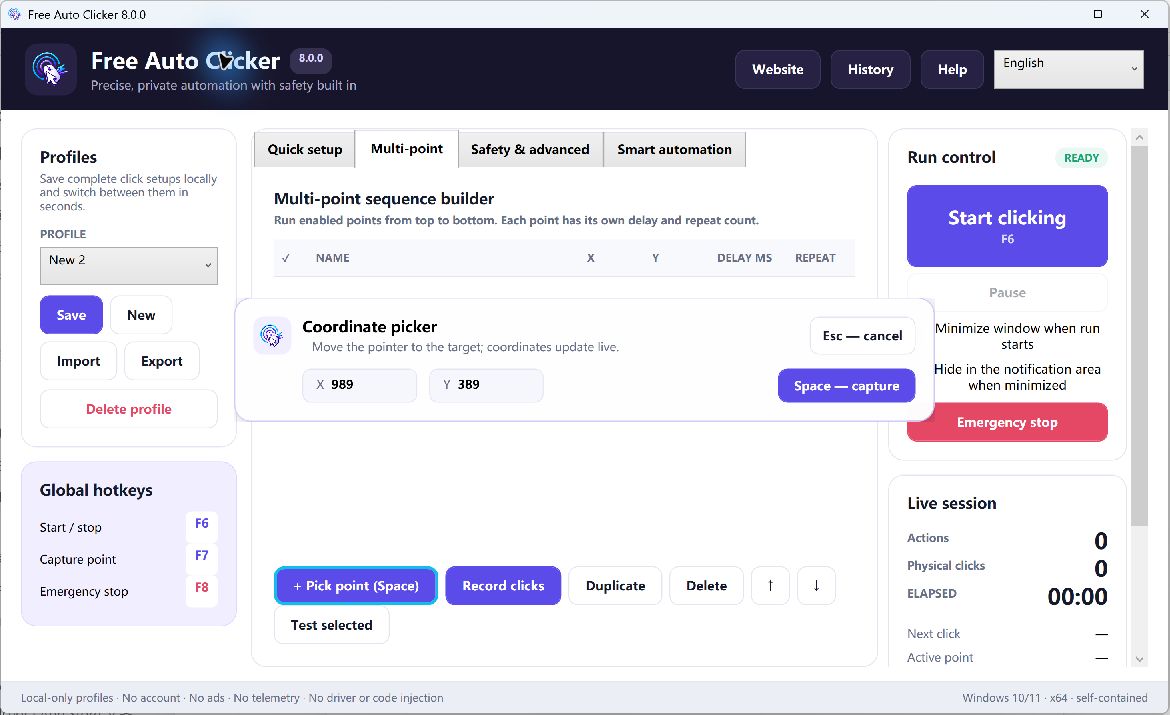The width and height of the screenshot is (1170, 715).
Task: Click the ELAPSED time value 00:00
Action: (x=1077, y=596)
